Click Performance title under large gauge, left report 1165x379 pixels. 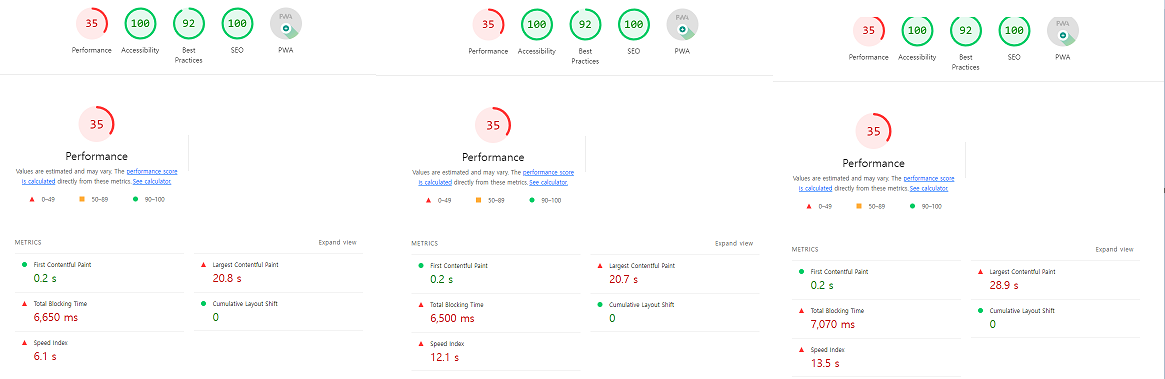(x=97, y=157)
